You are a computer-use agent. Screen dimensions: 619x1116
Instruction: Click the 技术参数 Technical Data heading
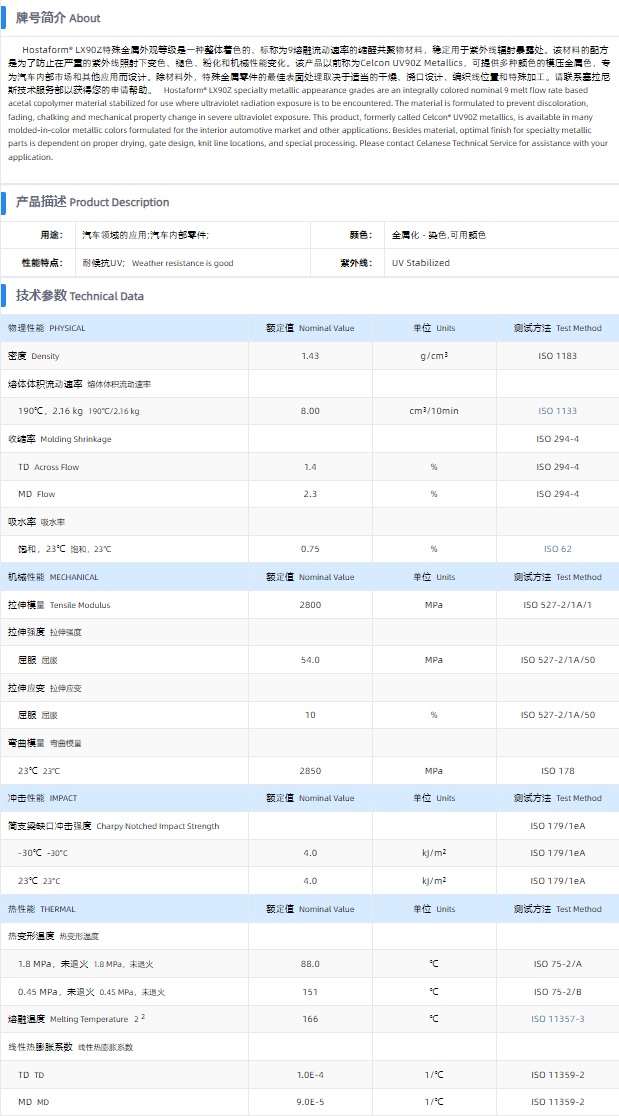tap(79, 296)
